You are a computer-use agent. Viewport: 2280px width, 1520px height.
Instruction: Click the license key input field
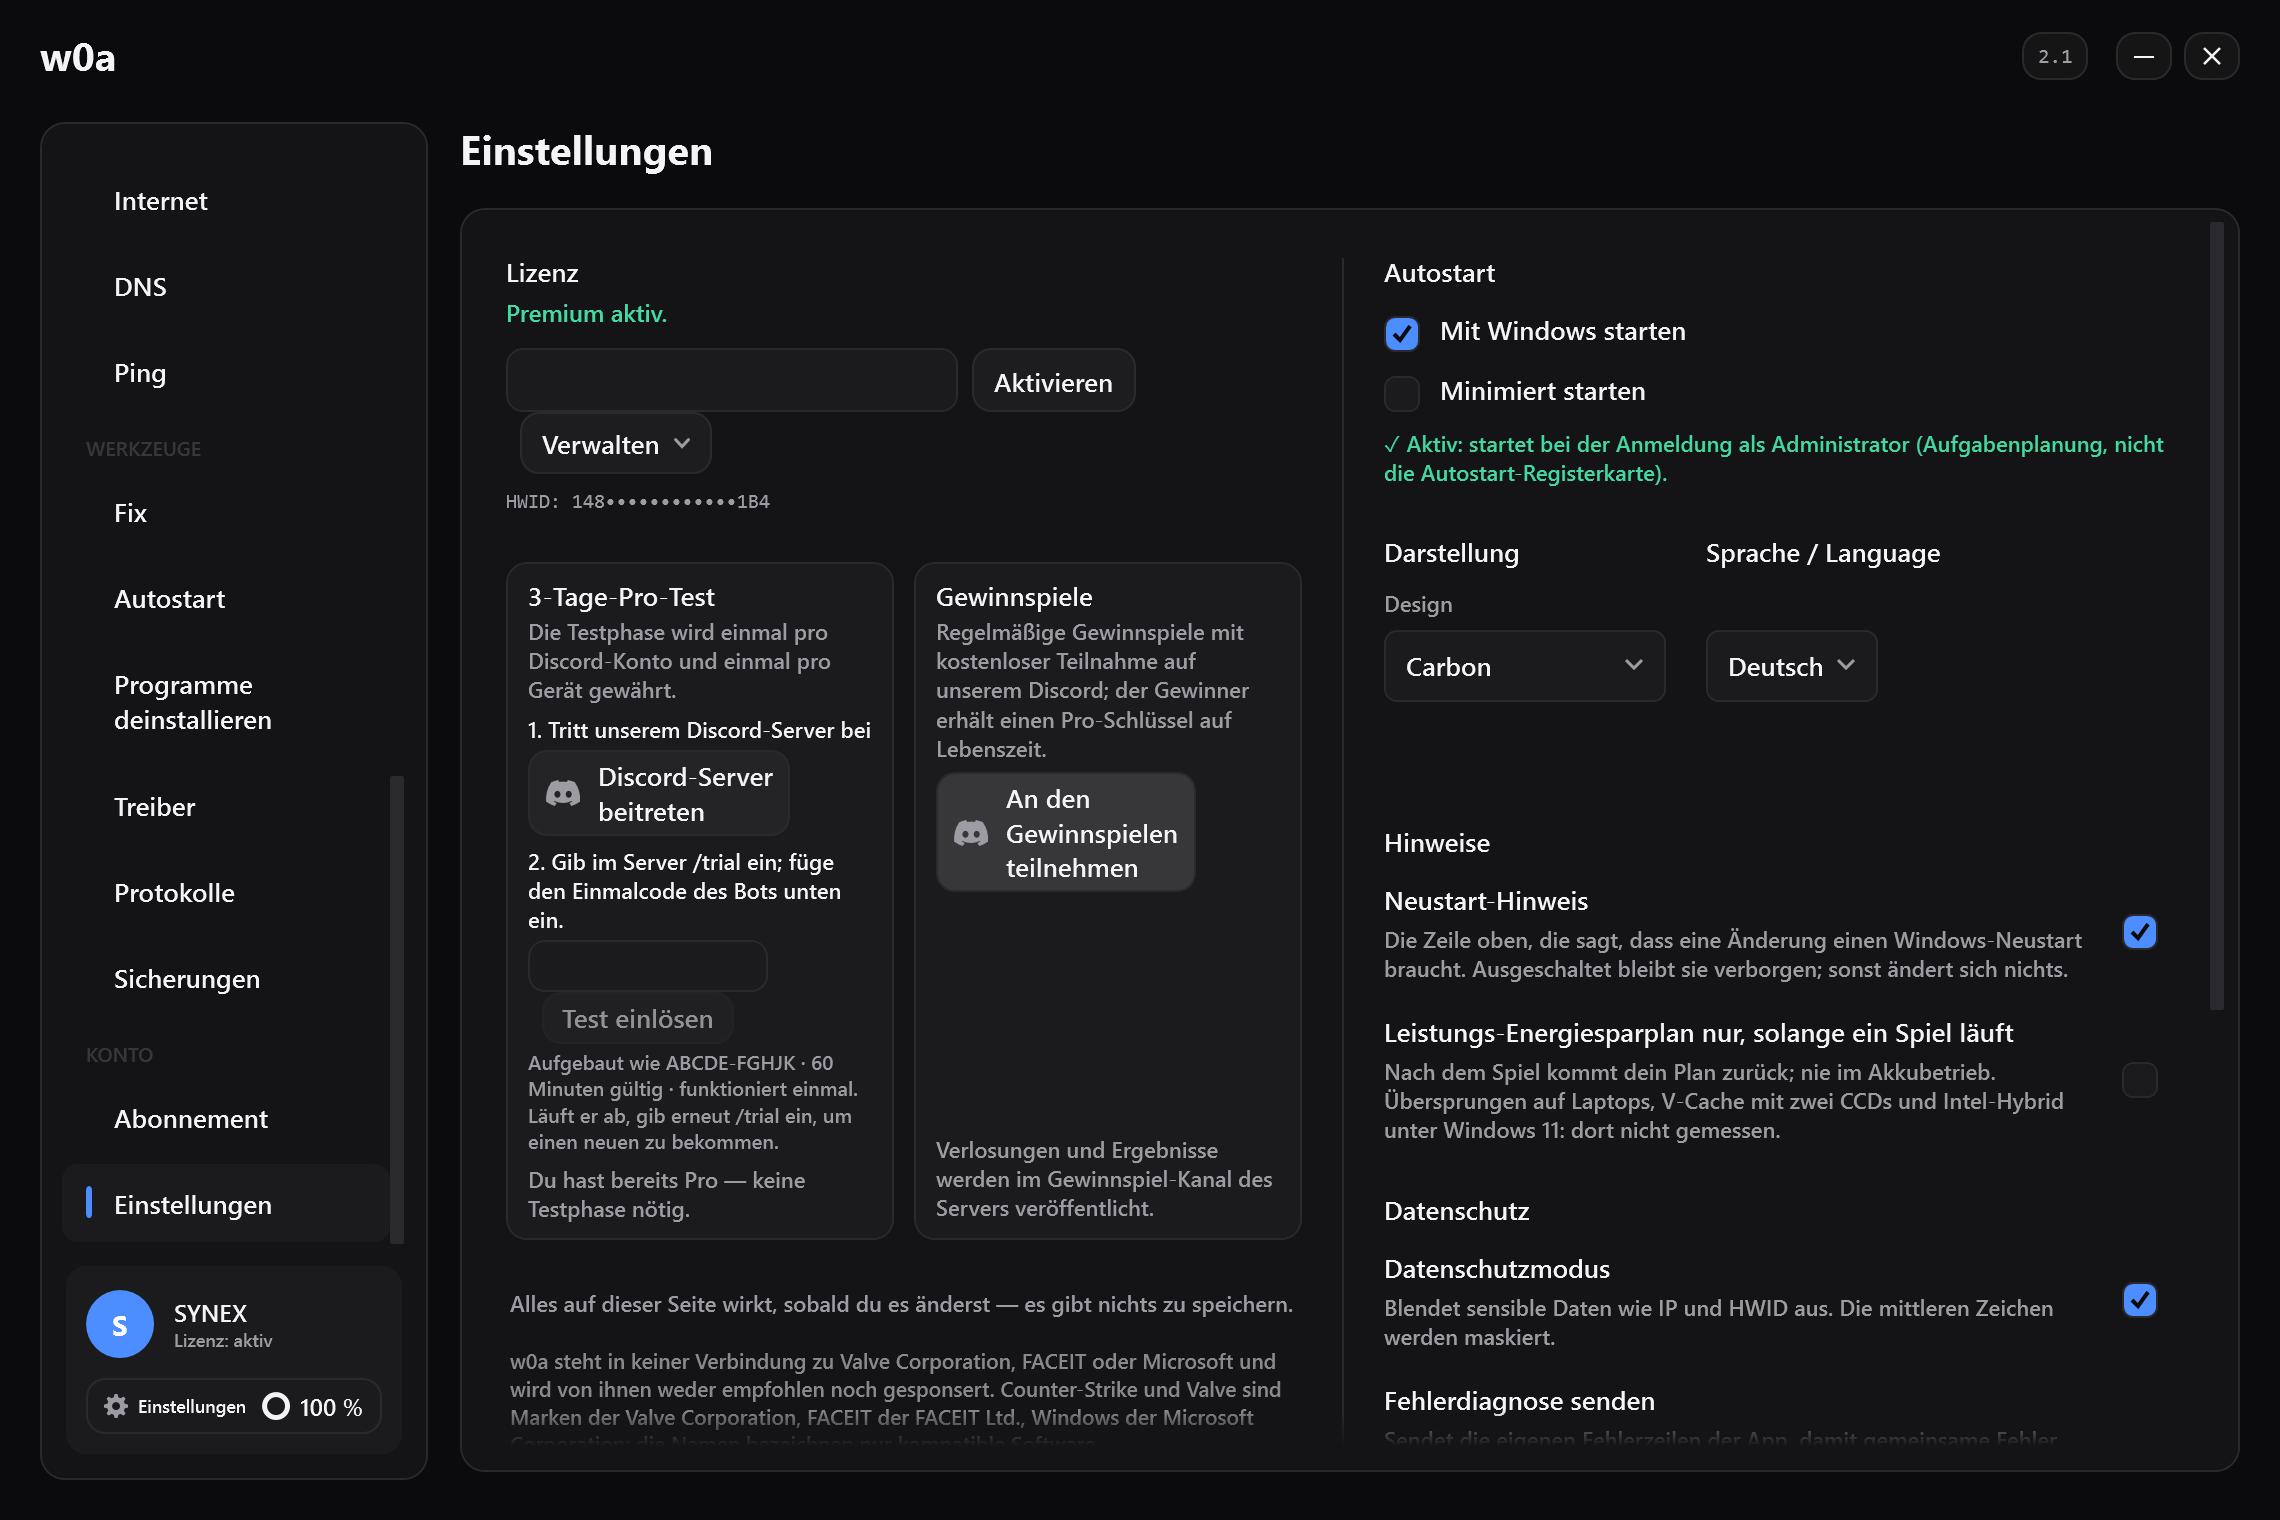click(732, 381)
